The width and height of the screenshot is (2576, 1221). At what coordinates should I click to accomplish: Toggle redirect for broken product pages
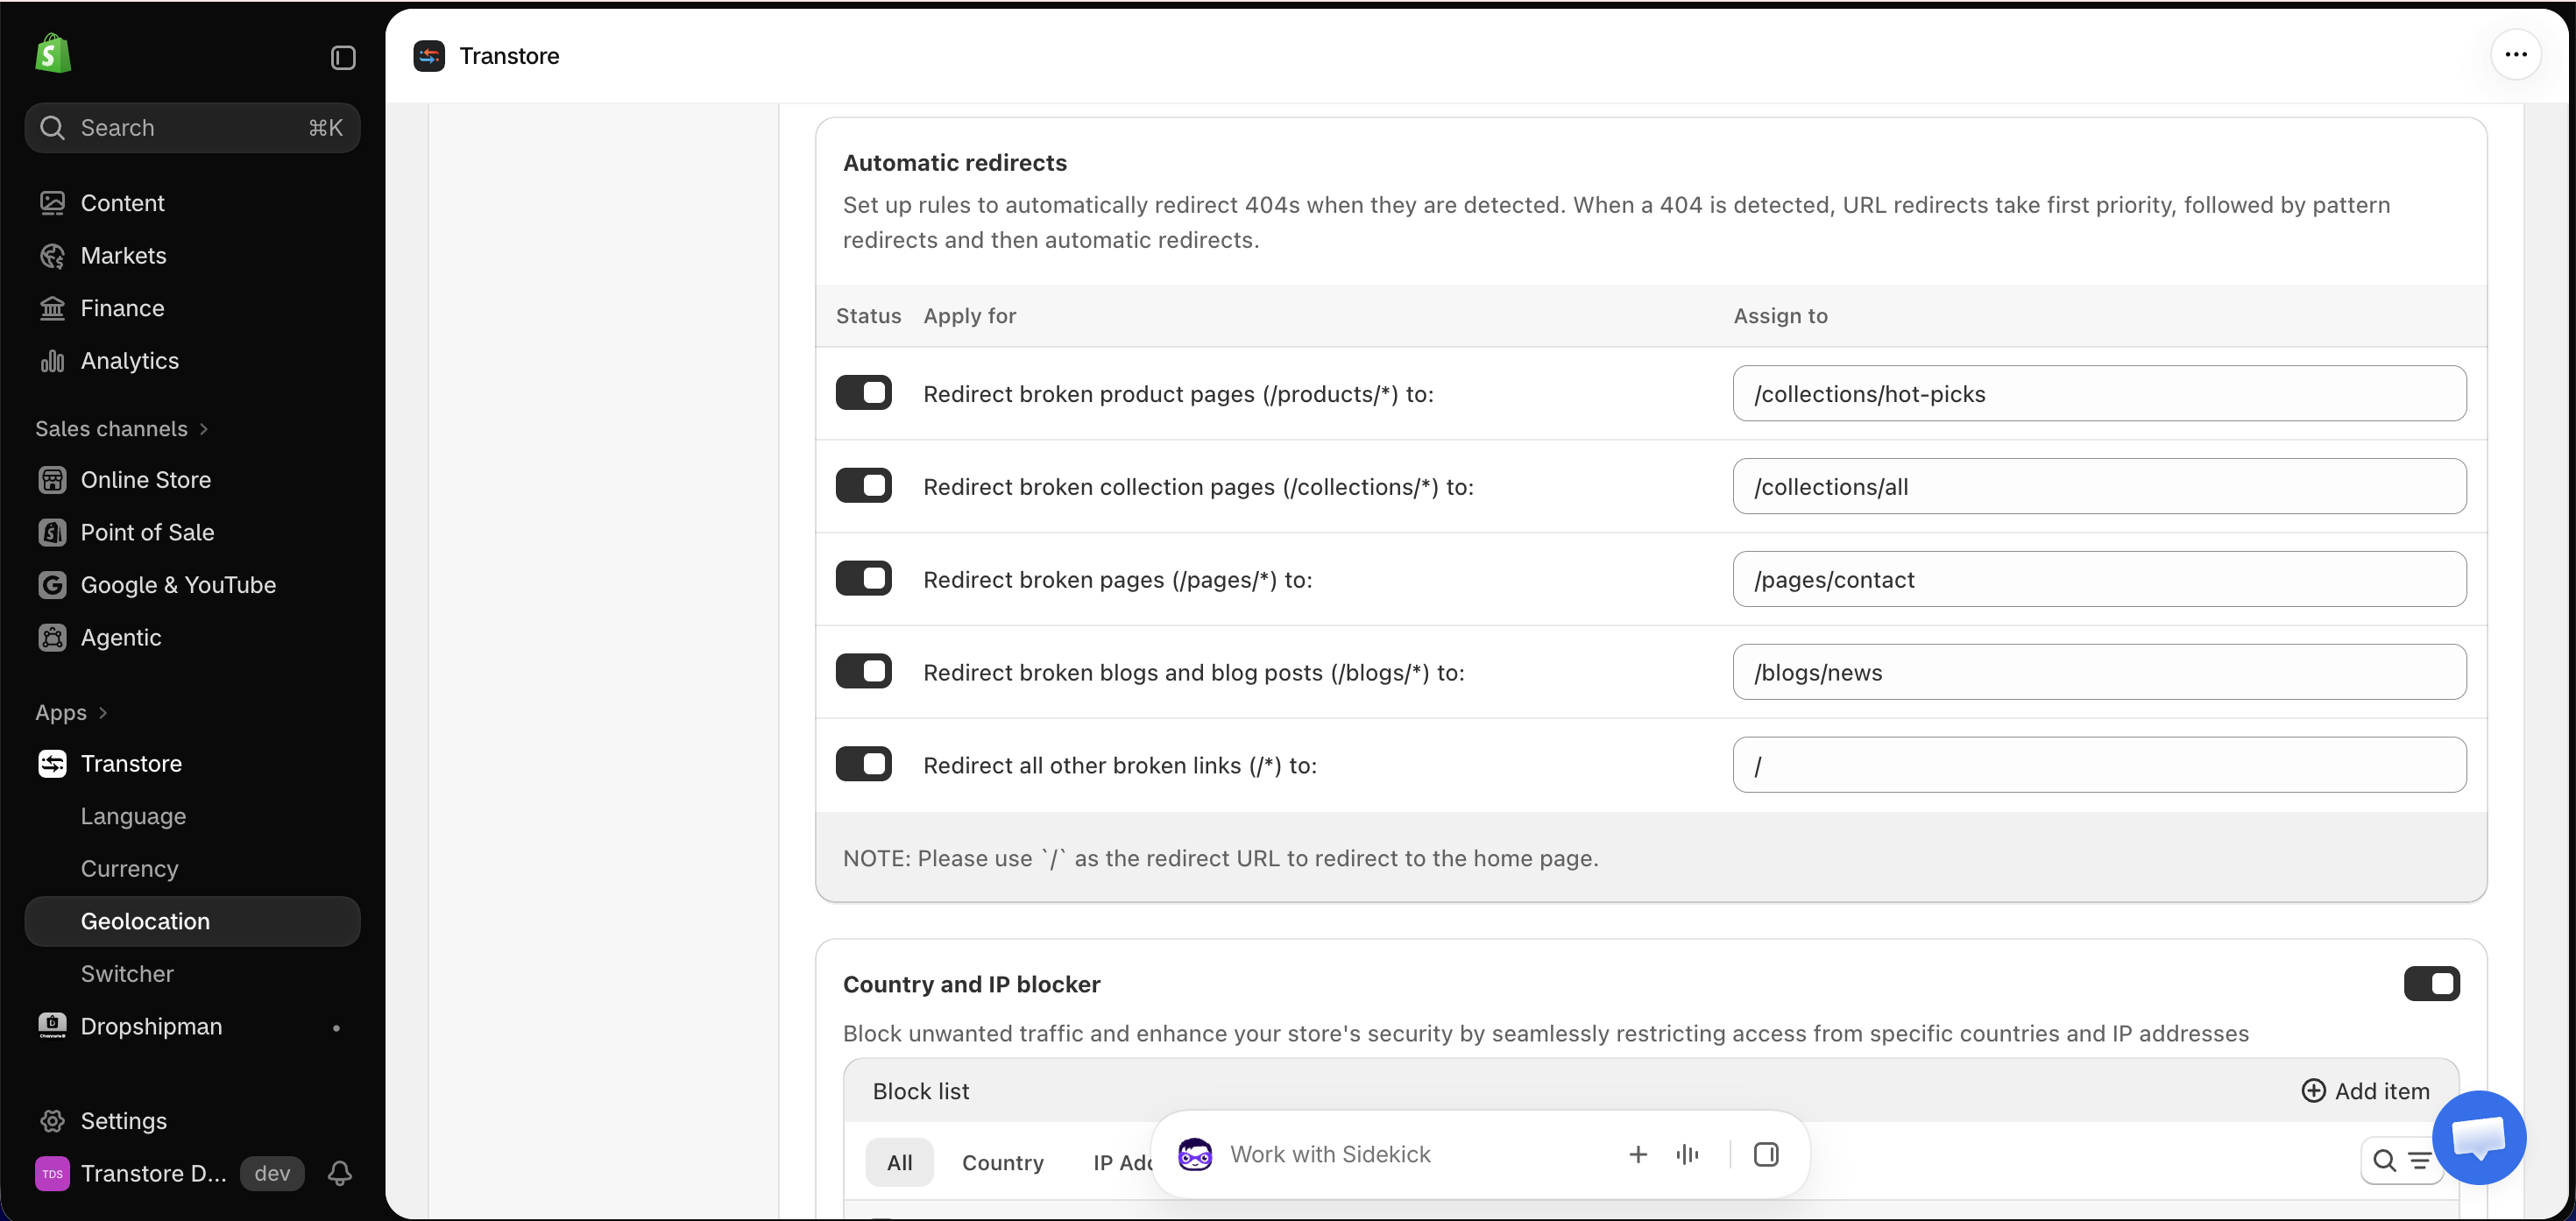point(863,393)
